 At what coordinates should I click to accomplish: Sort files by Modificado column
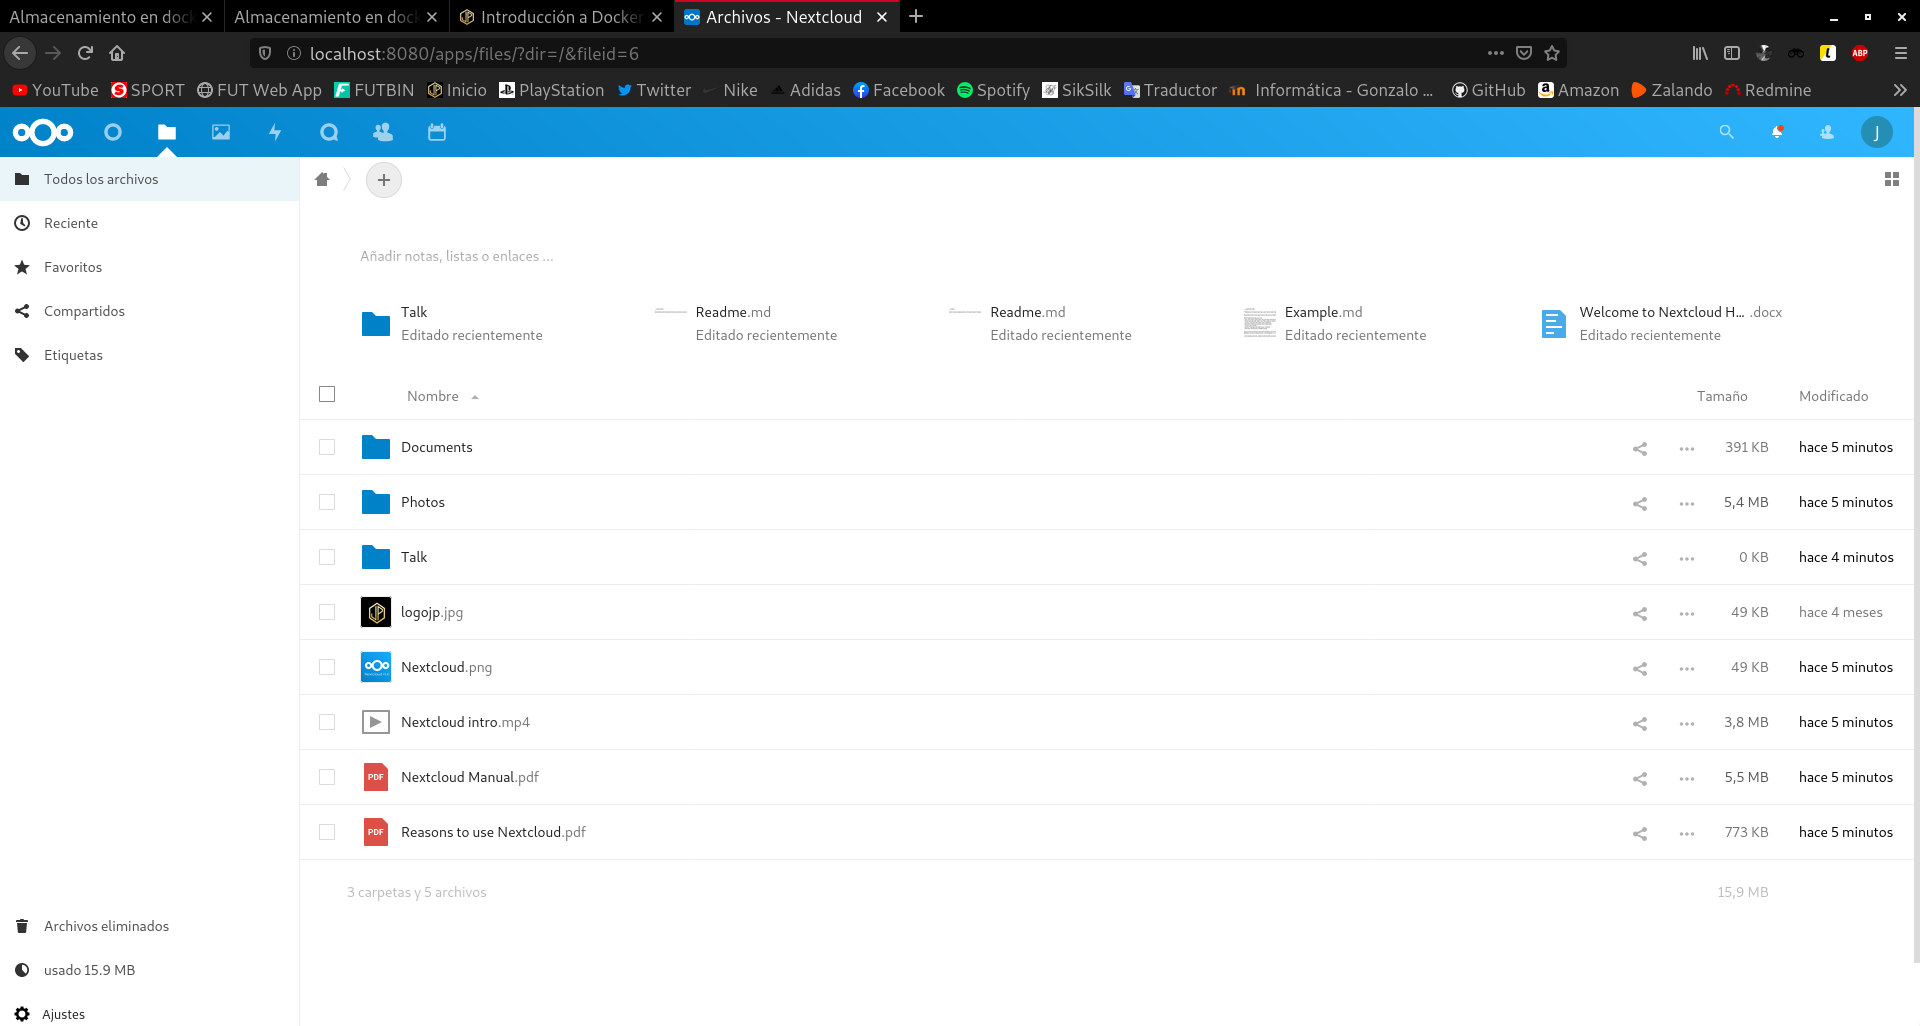point(1833,396)
